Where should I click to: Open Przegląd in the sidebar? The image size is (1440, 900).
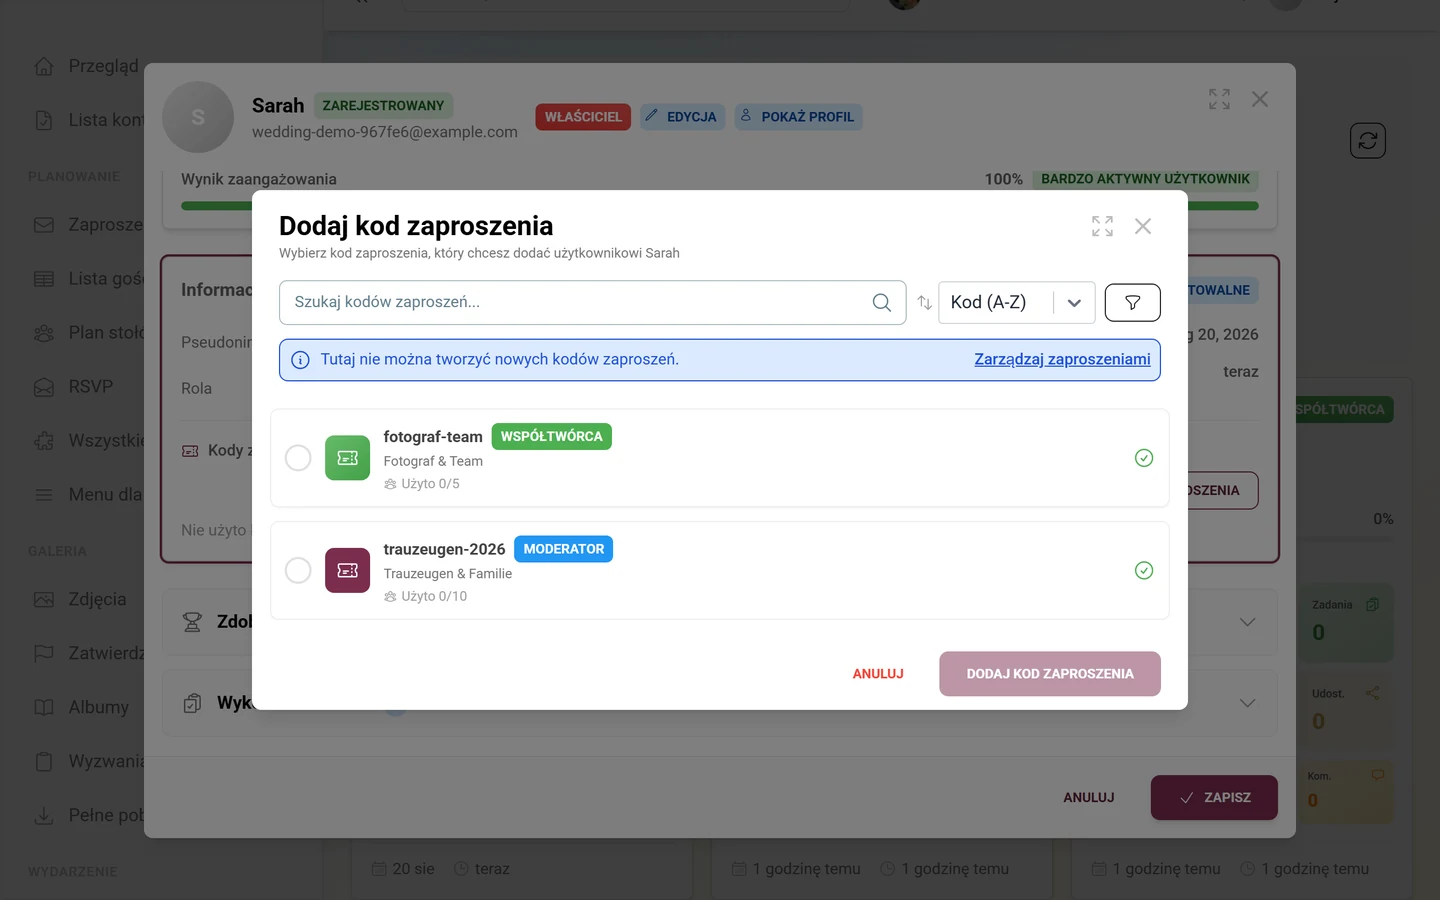click(86, 66)
